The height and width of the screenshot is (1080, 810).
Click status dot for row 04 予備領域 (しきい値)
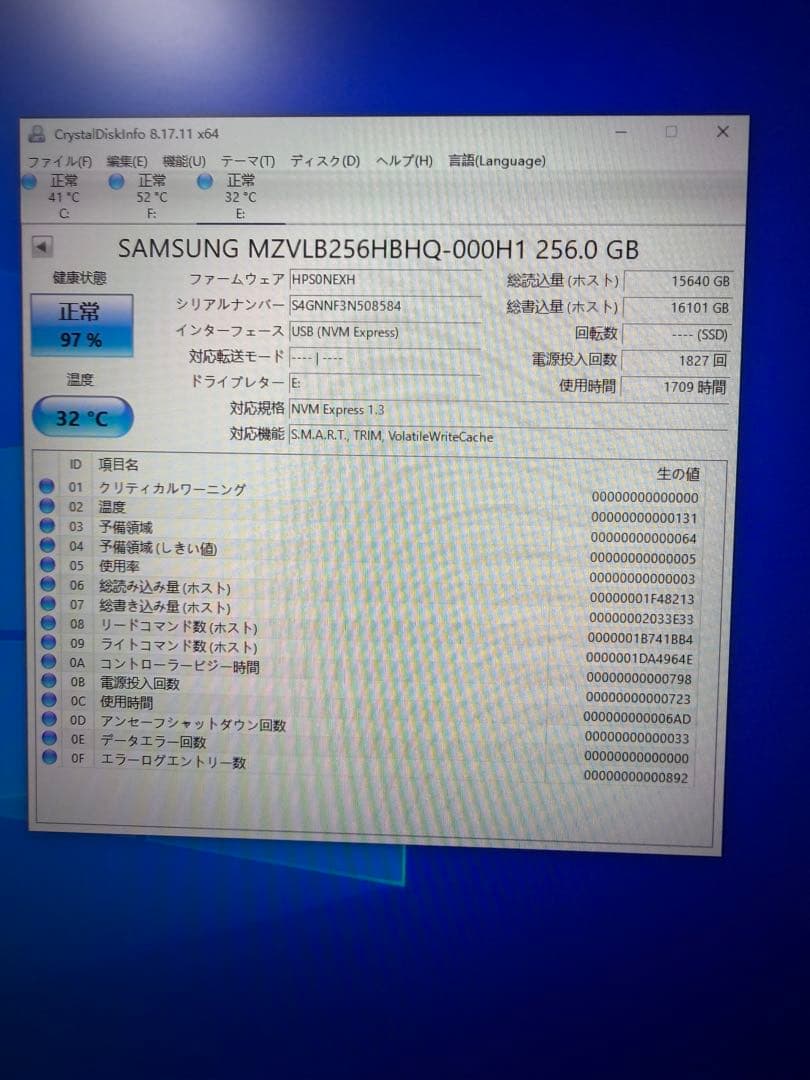(x=47, y=545)
